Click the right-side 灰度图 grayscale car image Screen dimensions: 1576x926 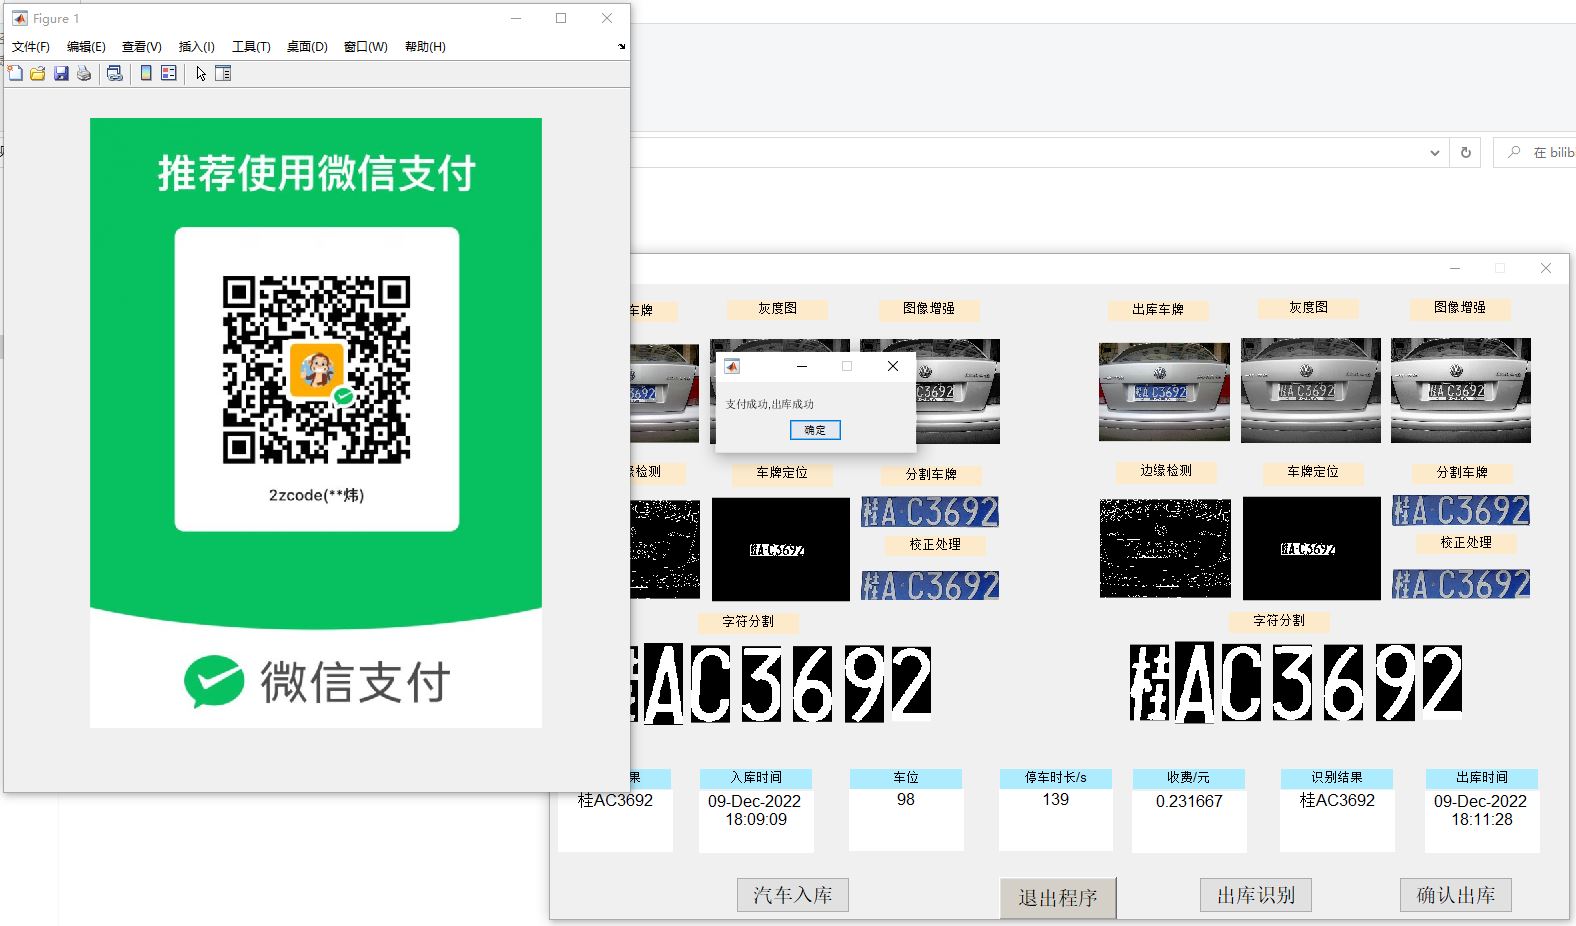1310,390
